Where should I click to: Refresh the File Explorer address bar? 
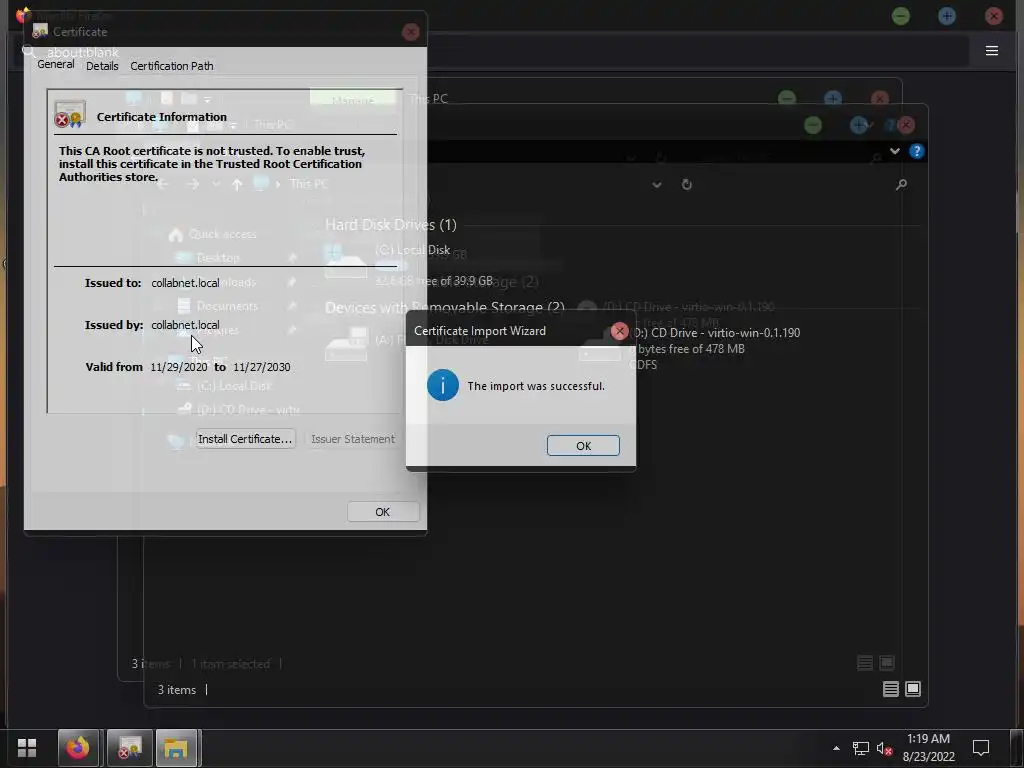click(x=686, y=185)
